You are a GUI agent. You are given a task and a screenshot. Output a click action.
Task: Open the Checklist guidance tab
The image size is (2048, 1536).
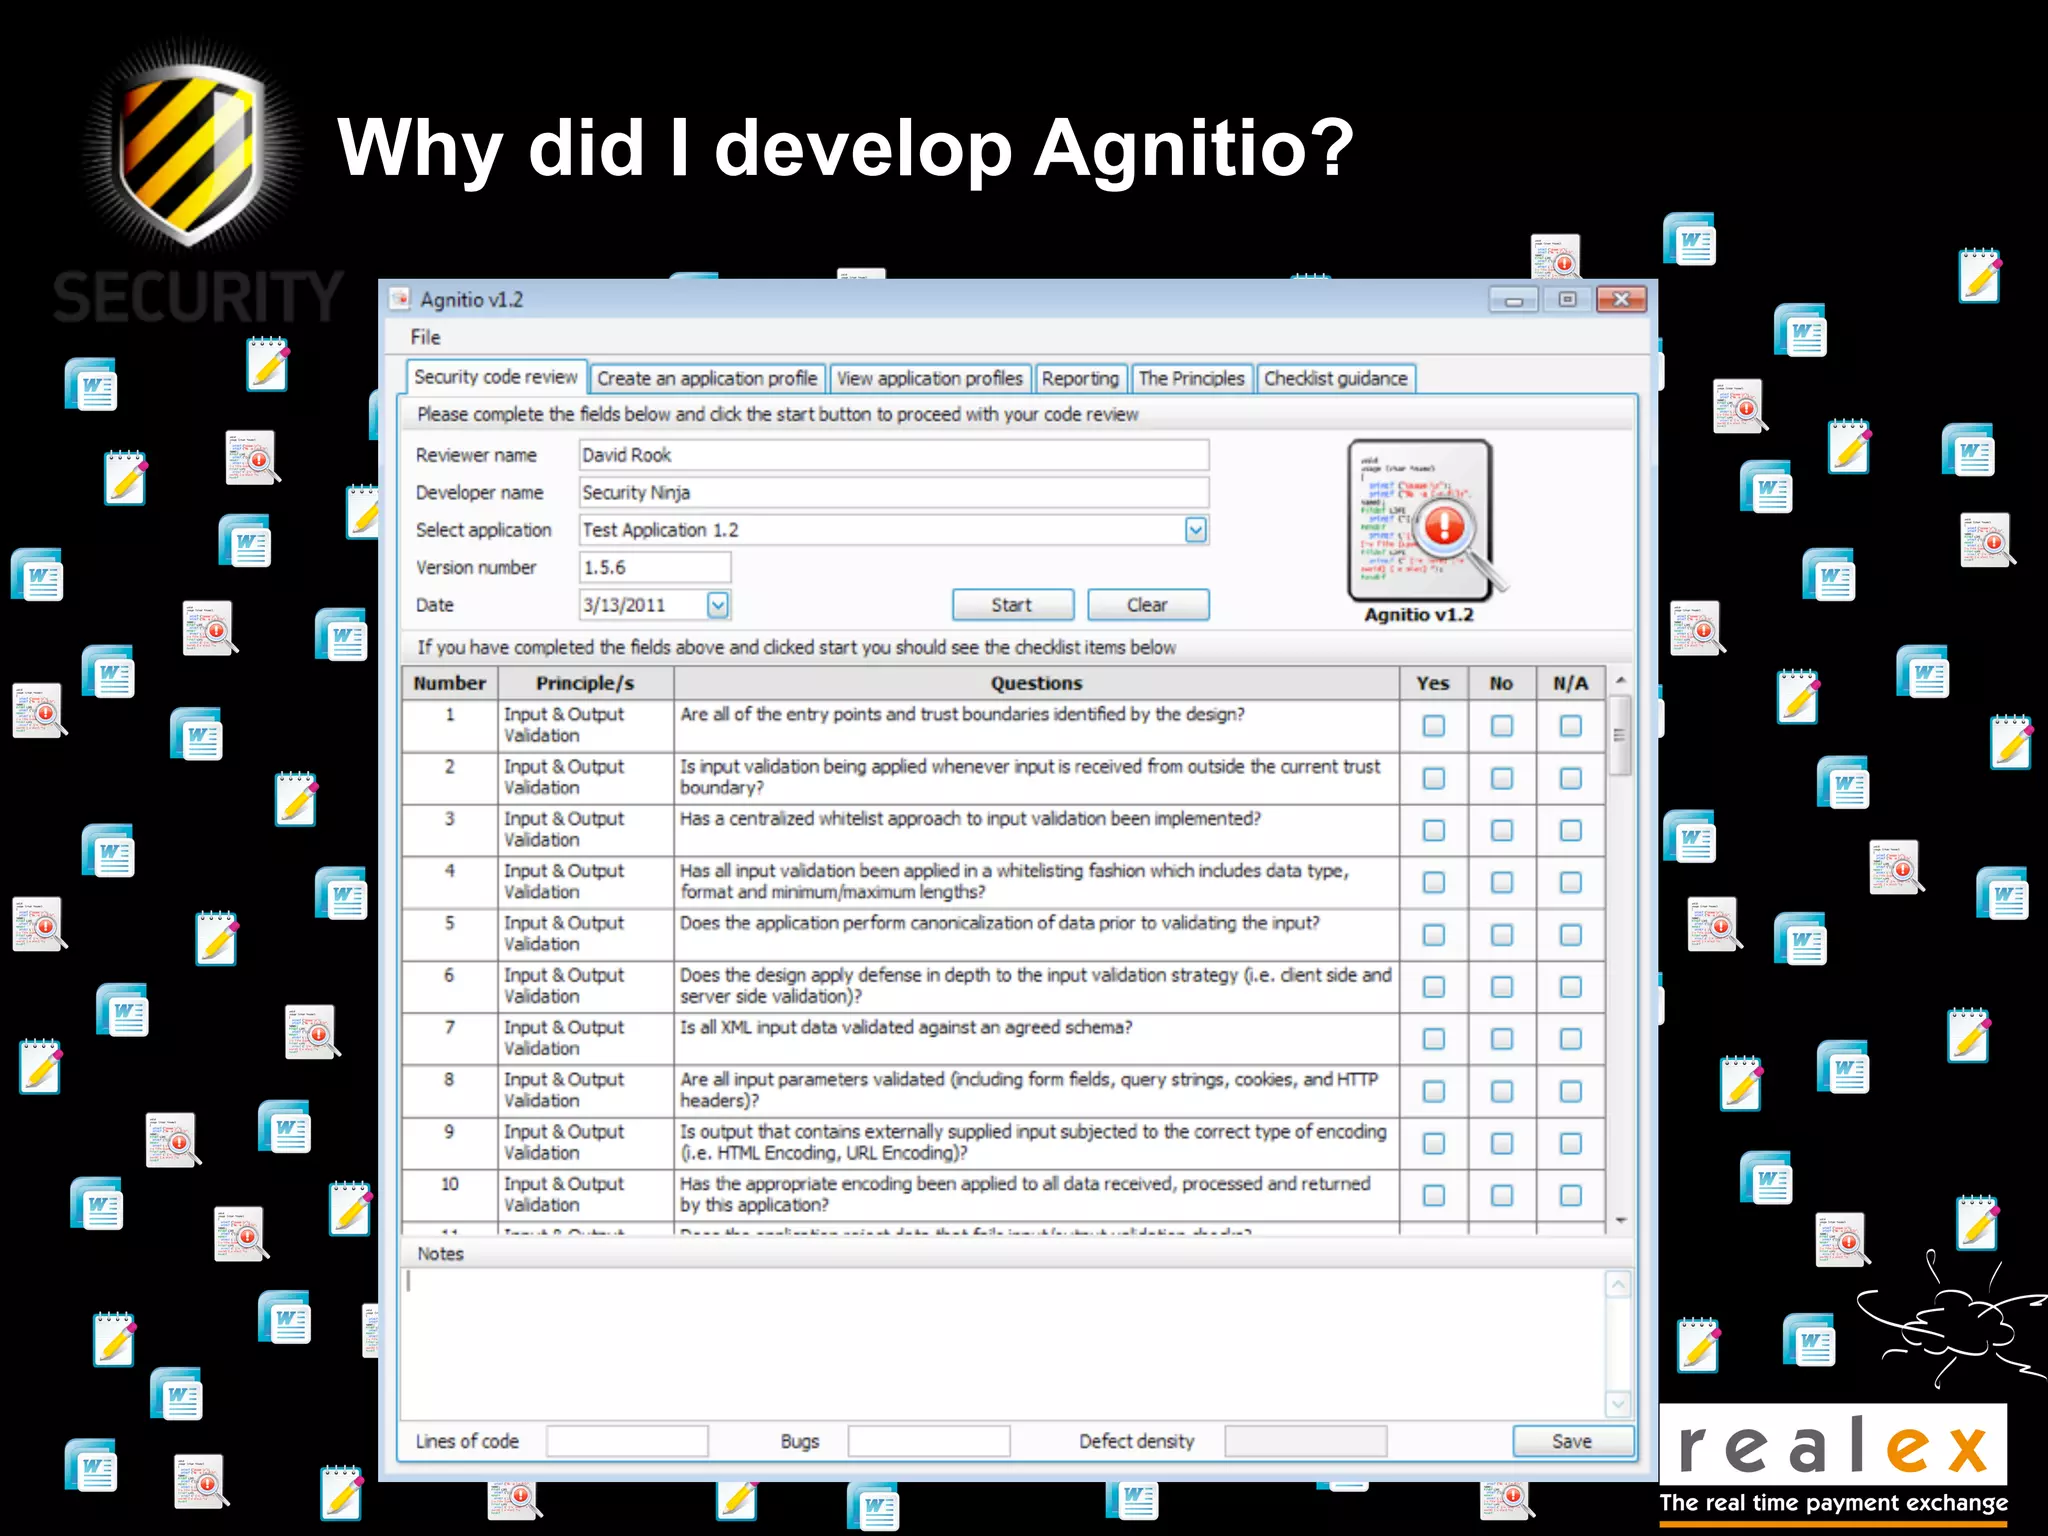[1335, 378]
